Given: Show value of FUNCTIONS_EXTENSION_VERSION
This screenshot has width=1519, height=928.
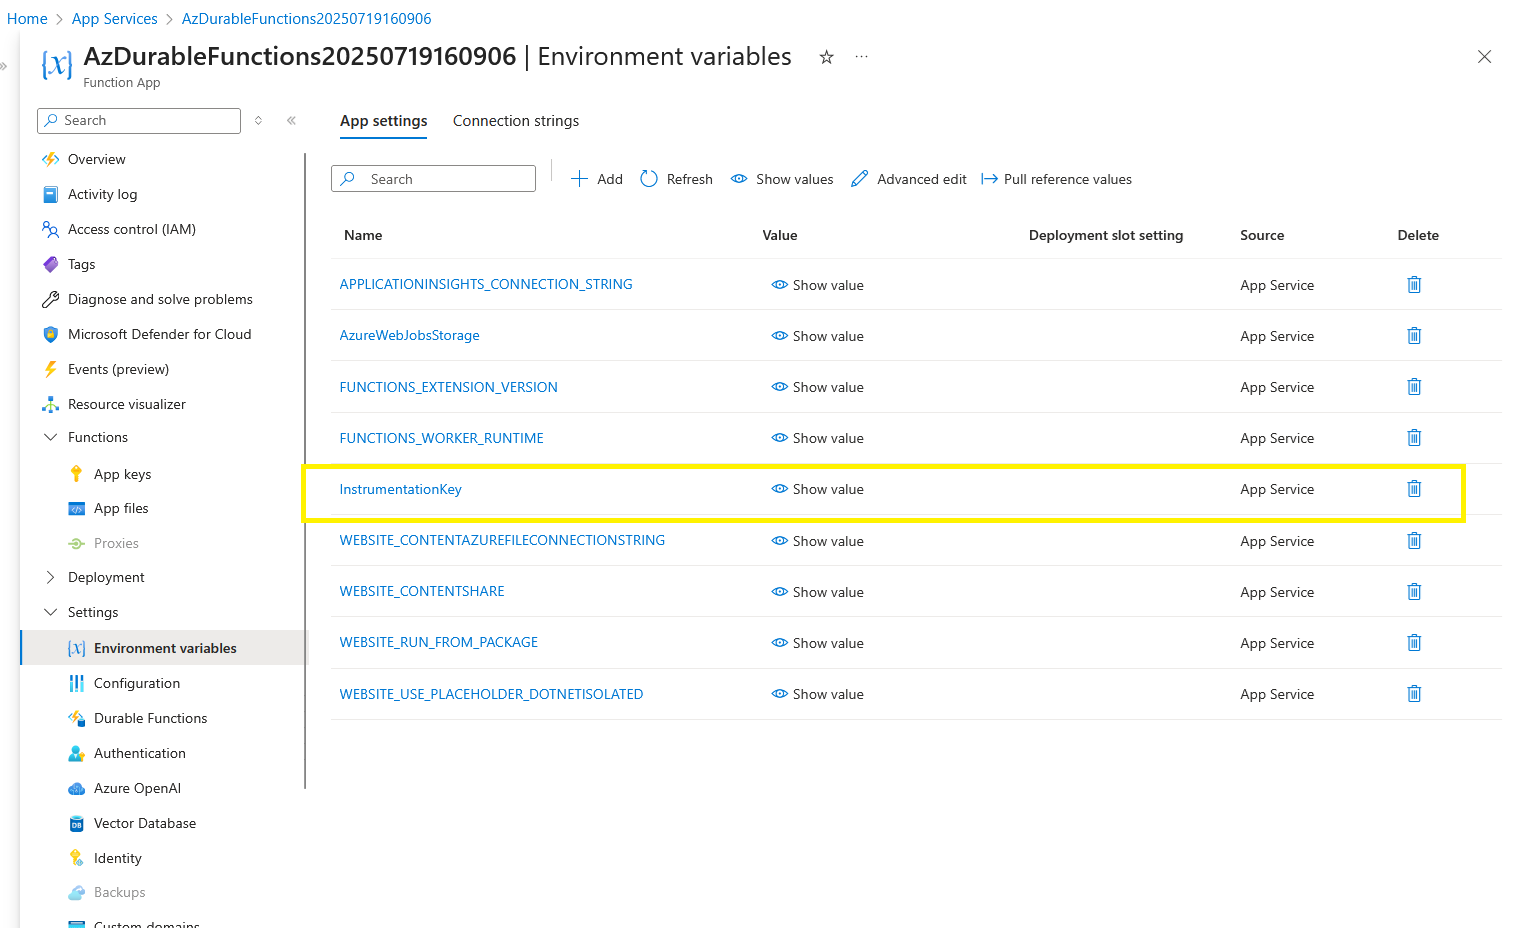Looking at the screenshot, I should click(x=817, y=387).
